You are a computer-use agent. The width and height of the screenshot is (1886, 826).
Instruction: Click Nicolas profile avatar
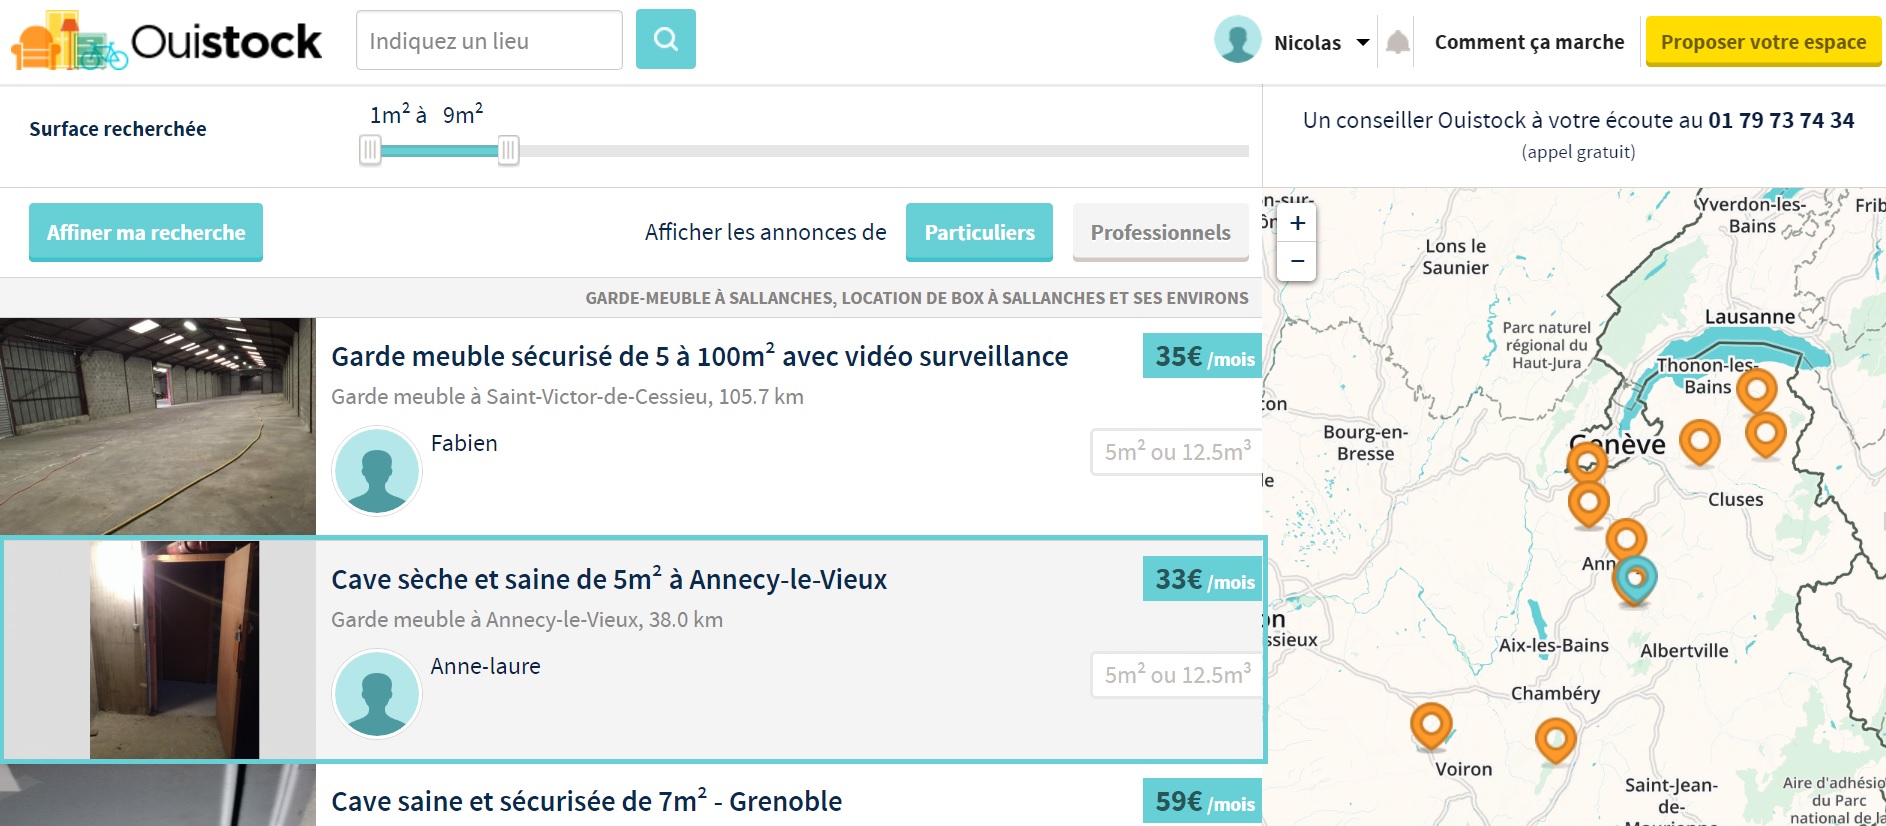[x=1237, y=40]
